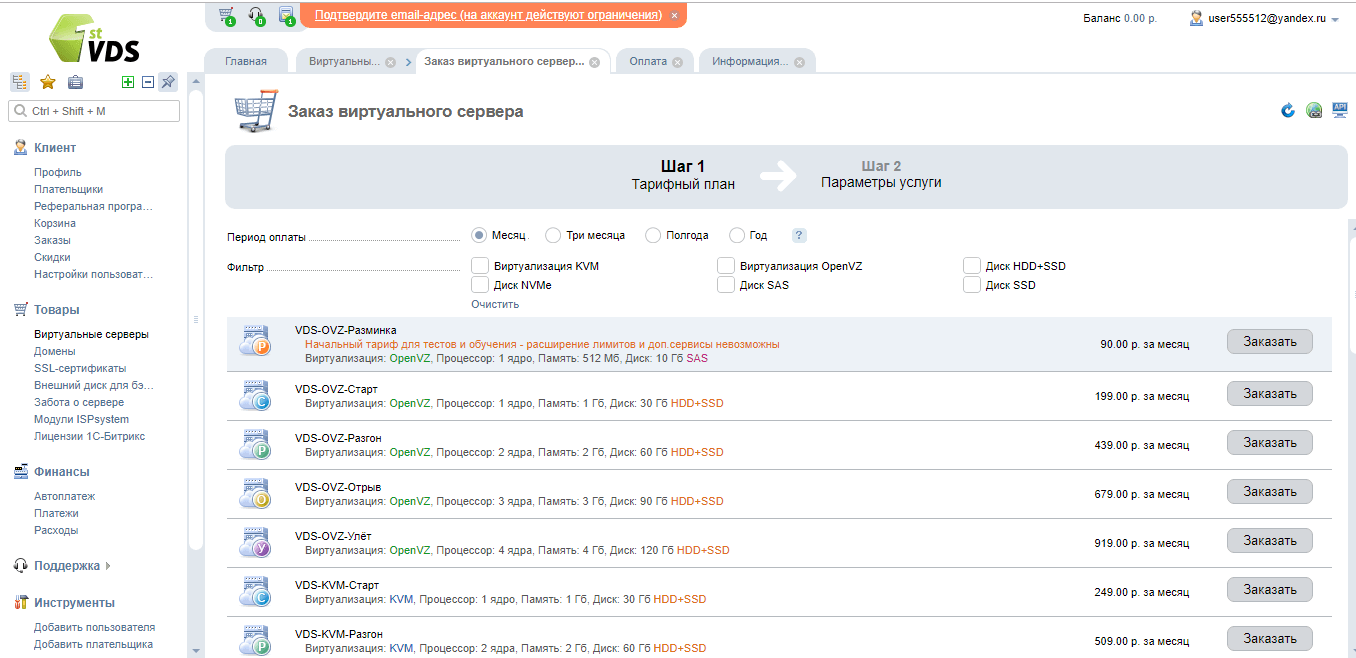
Task: Tick the "Диск SSD" filter checkbox
Action: coord(972,285)
